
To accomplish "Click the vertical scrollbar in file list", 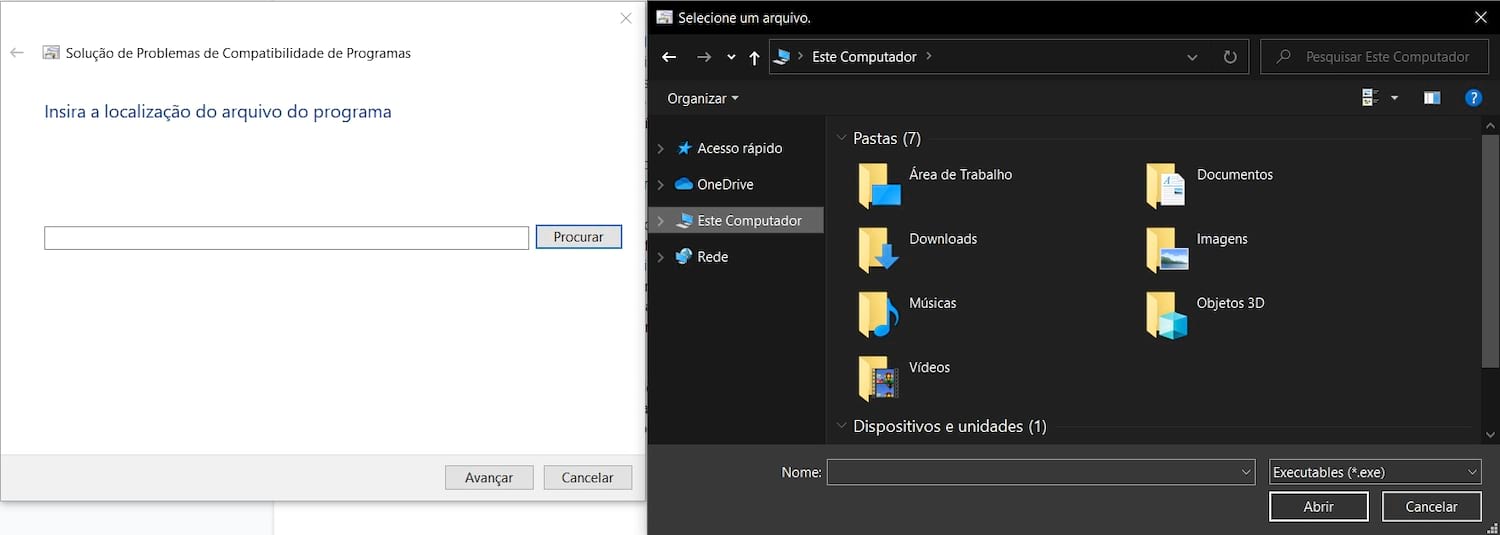I will [x=1490, y=250].
